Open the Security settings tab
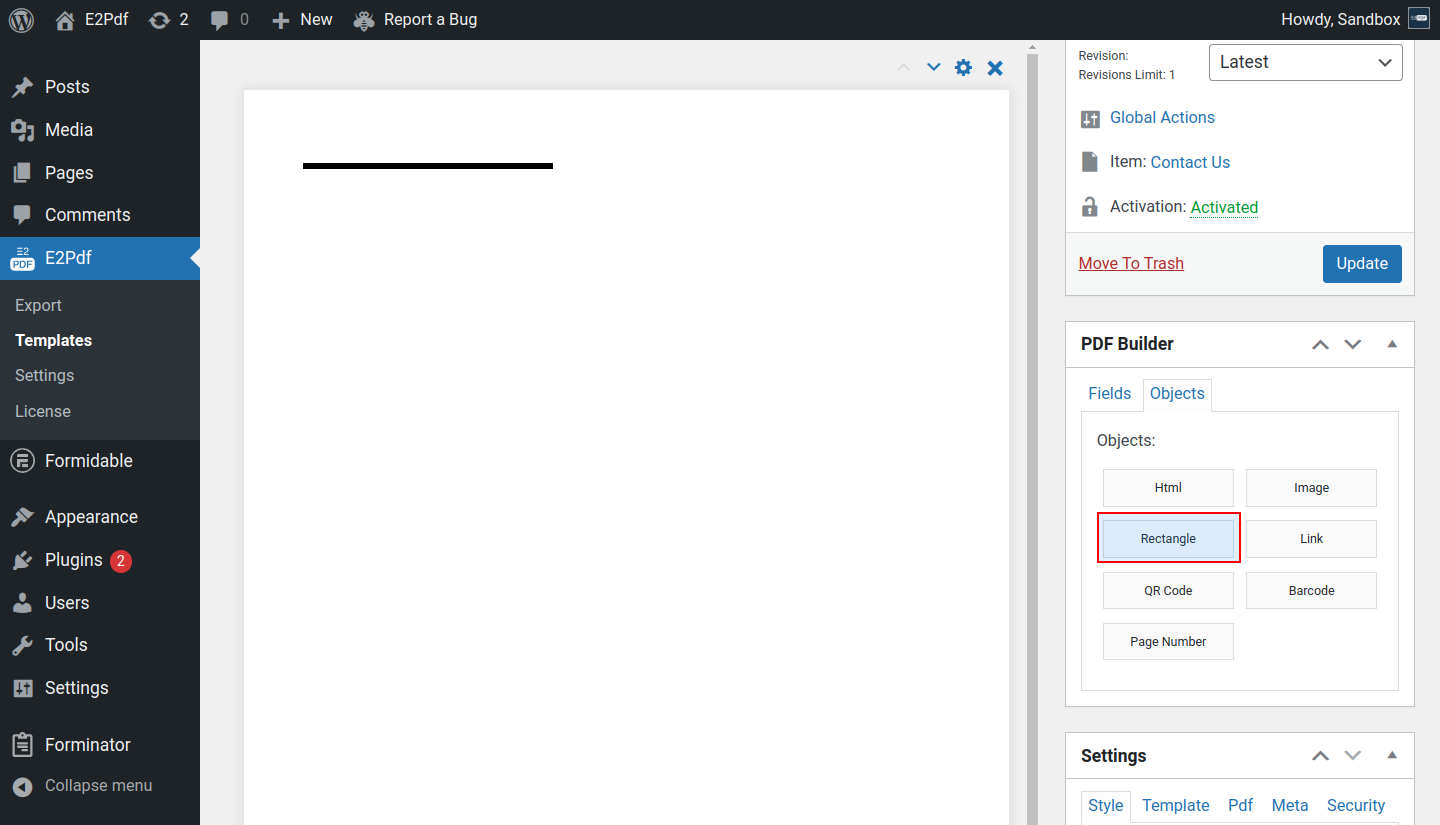The width and height of the screenshot is (1440, 825). point(1355,805)
